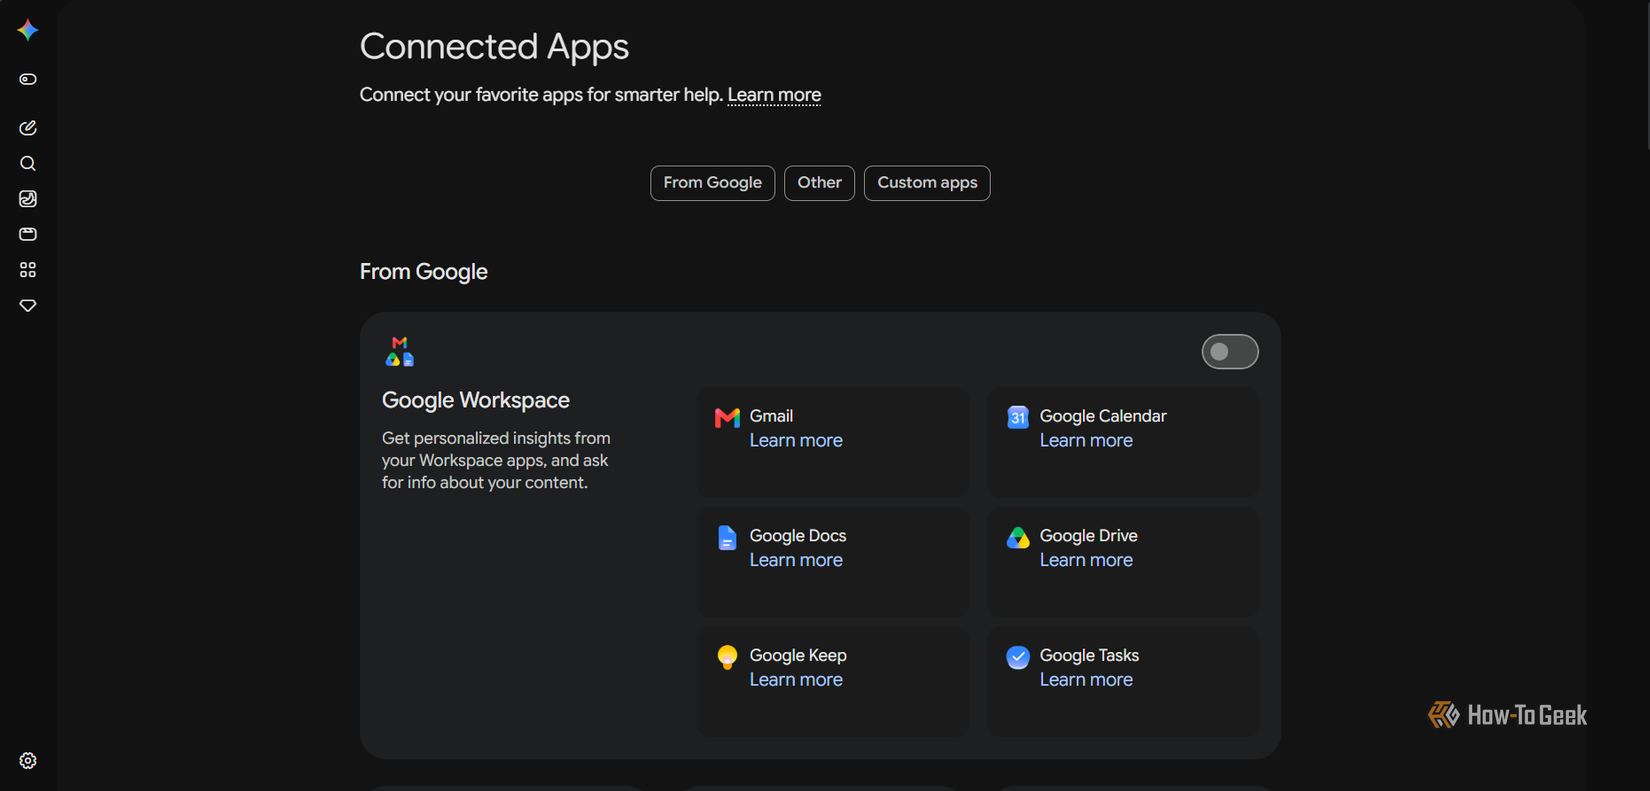1650x791 pixels.
Task: Click the Google Workspace combined logo
Action: 399,352
